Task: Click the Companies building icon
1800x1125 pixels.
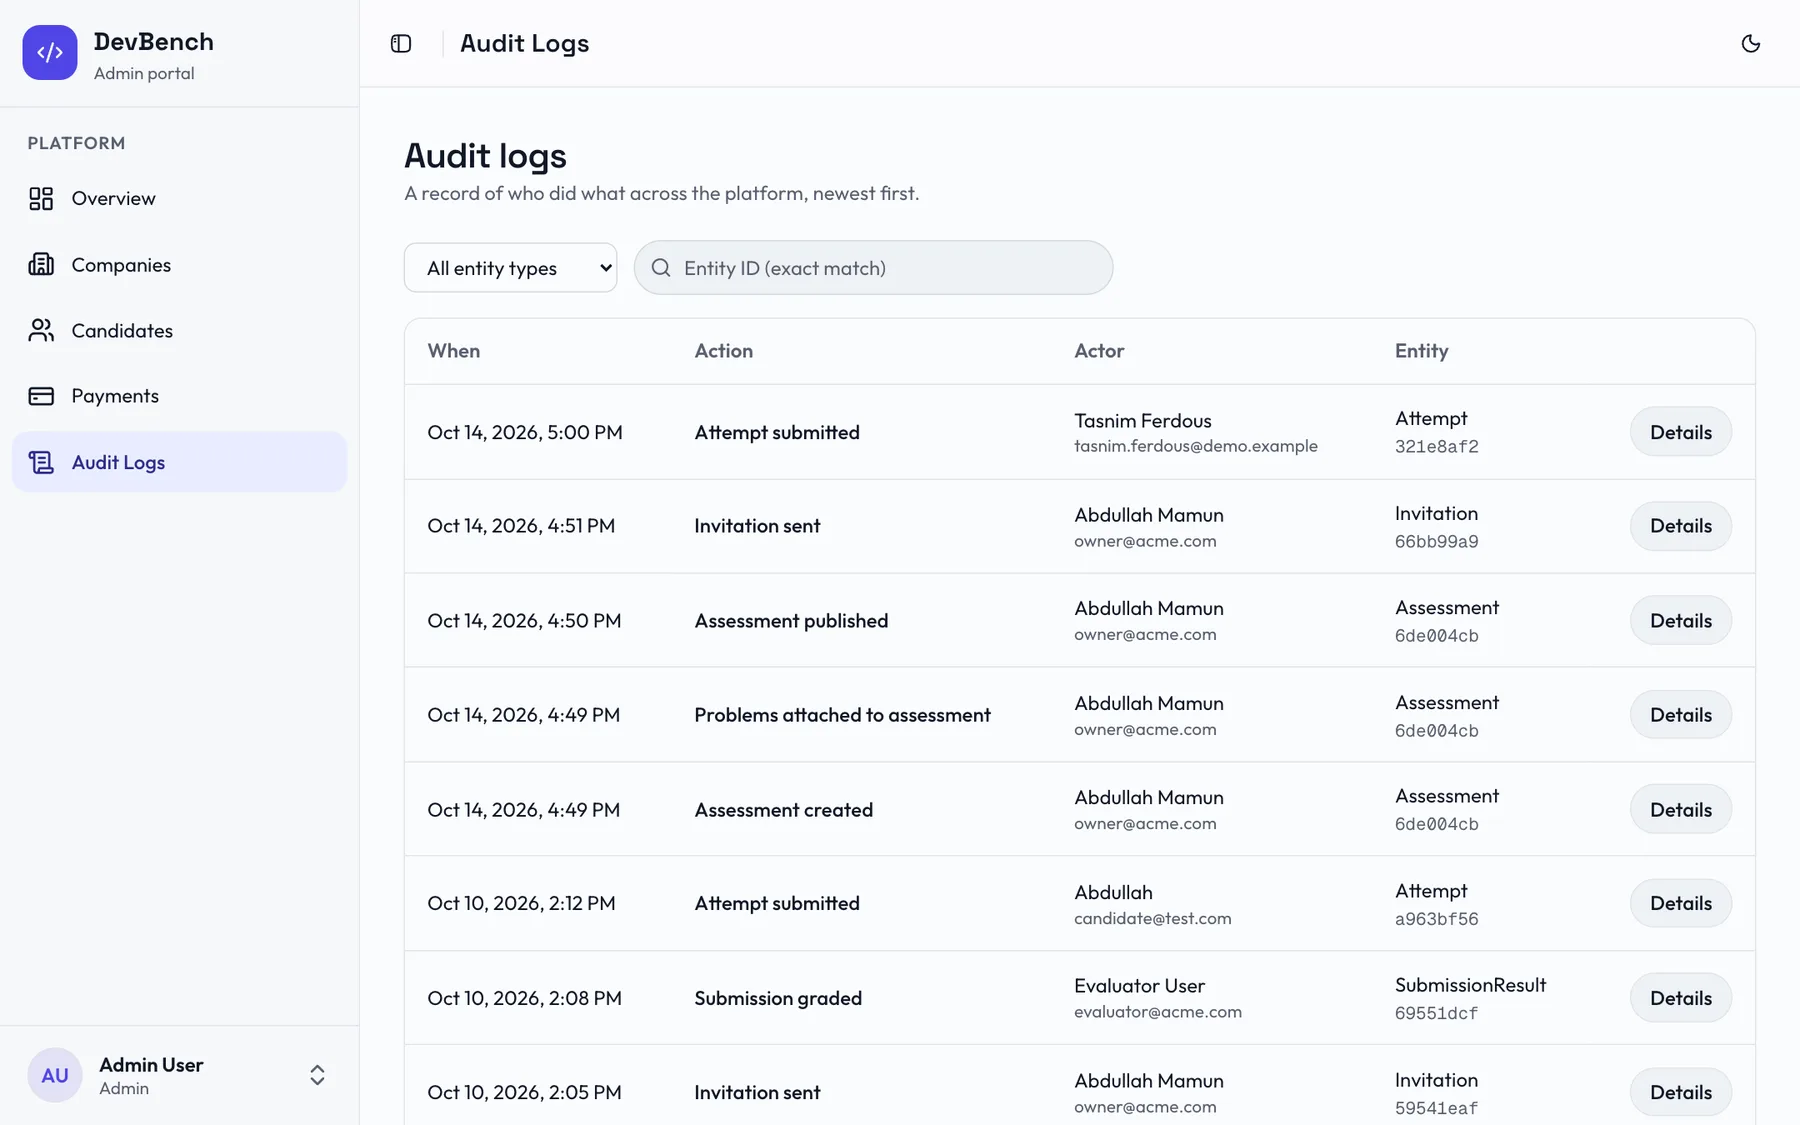Action: click(x=41, y=264)
